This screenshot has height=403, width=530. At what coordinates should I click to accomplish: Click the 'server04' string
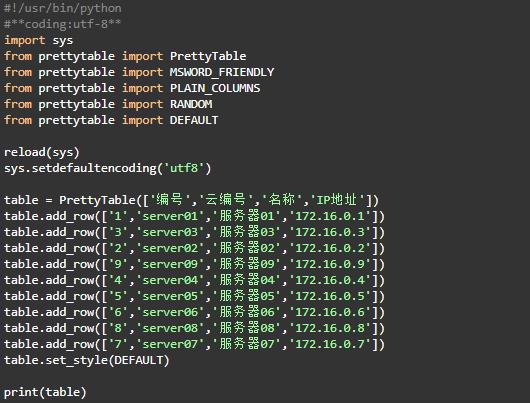(x=170, y=280)
